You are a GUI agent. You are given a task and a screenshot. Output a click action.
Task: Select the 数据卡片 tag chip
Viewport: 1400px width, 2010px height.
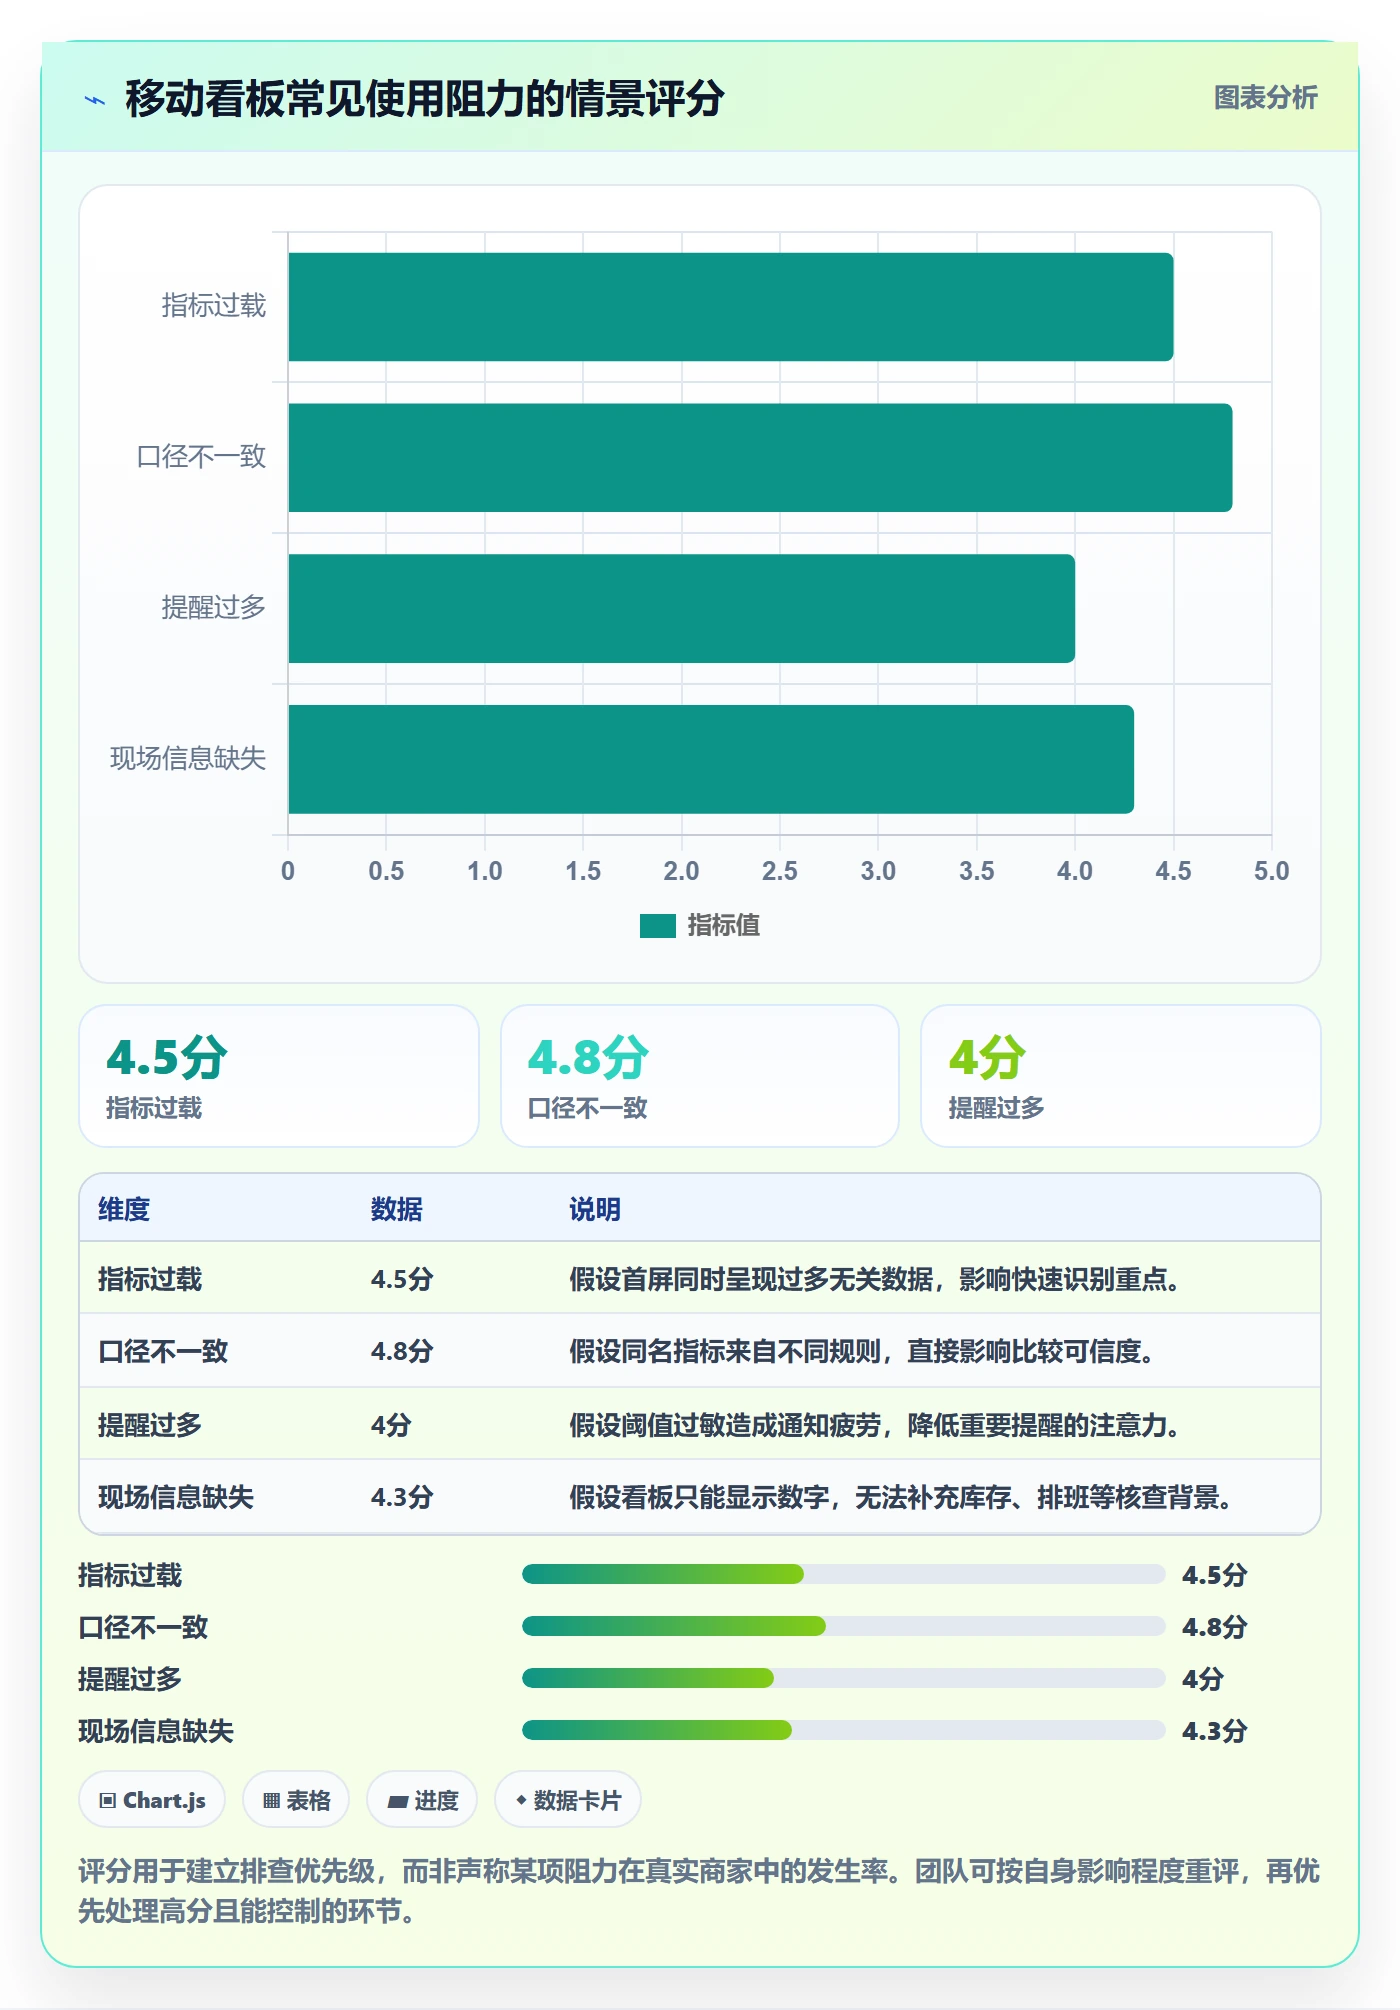tap(568, 1800)
